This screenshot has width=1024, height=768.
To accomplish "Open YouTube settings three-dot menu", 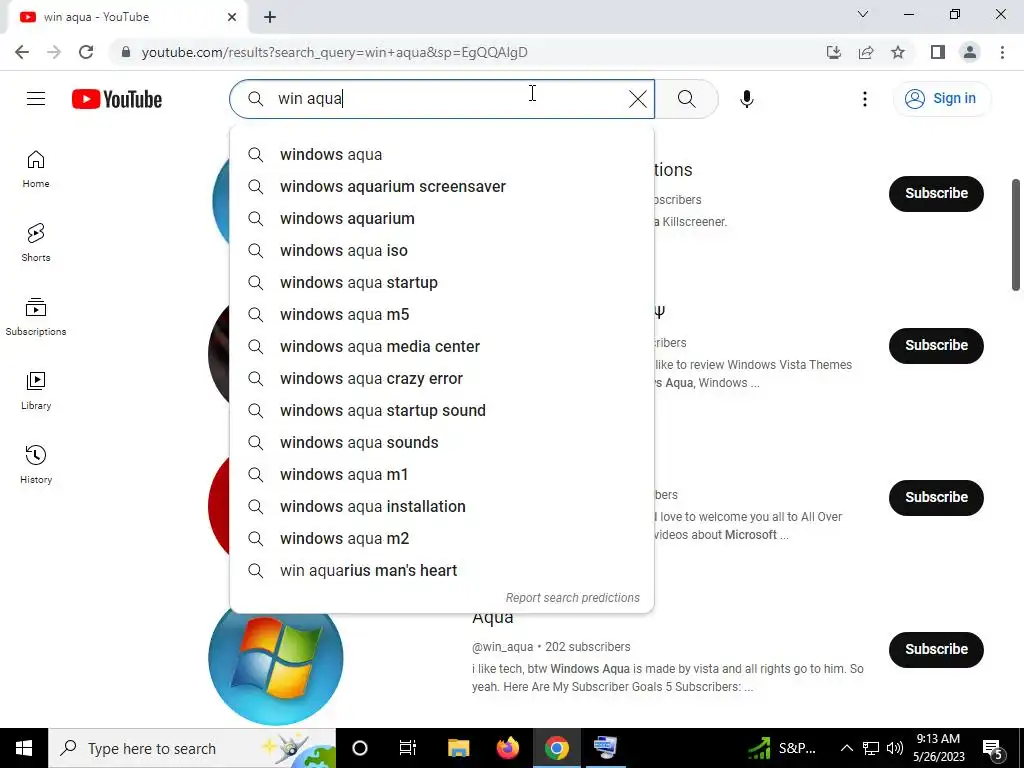I will (x=865, y=99).
